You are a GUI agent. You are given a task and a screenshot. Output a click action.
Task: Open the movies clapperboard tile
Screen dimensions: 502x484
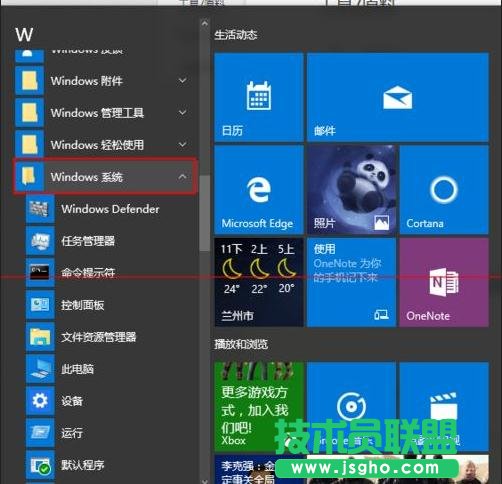[x=444, y=407]
